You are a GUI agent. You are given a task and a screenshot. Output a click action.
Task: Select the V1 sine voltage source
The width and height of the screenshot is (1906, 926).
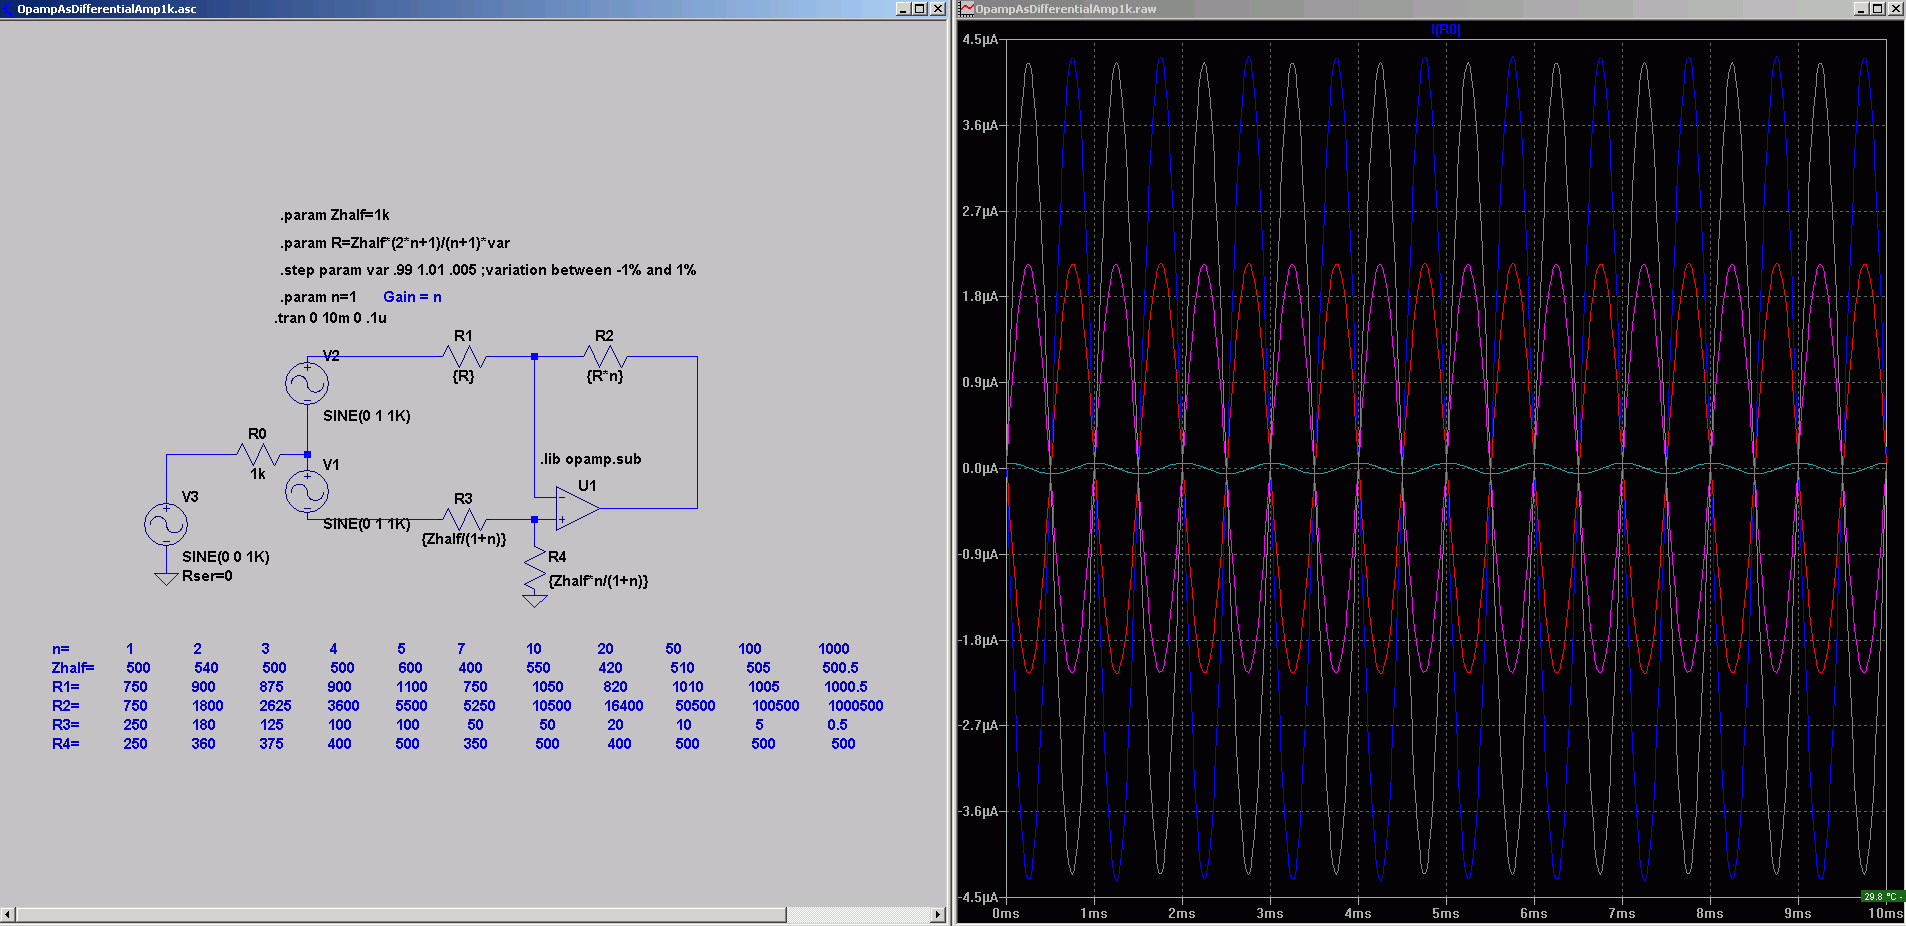[306, 492]
